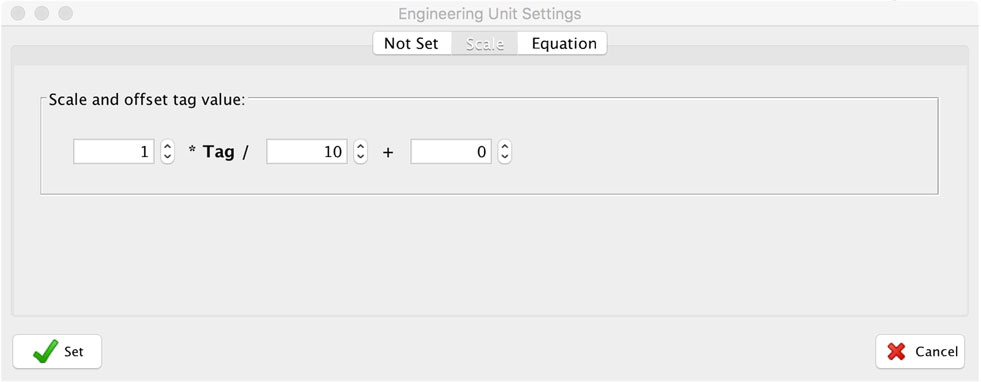This screenshot has width=981, height=382.
Task: Decrease the offset value with down arrow
Action: coord(504,158)
